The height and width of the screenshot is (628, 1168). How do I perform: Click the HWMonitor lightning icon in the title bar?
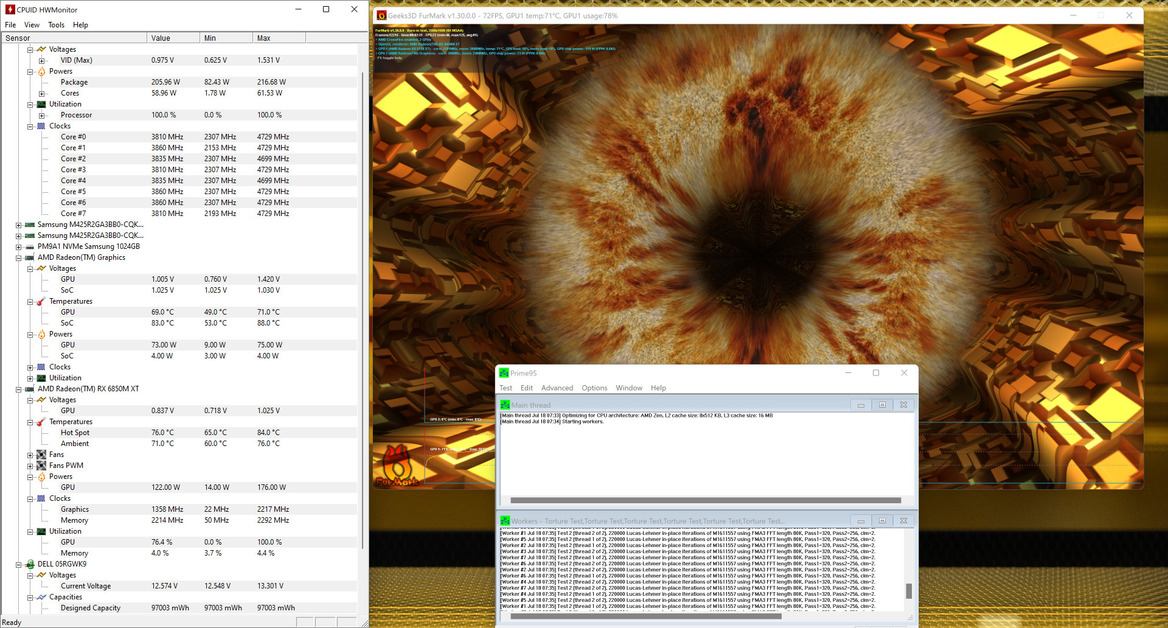(10, 10)
